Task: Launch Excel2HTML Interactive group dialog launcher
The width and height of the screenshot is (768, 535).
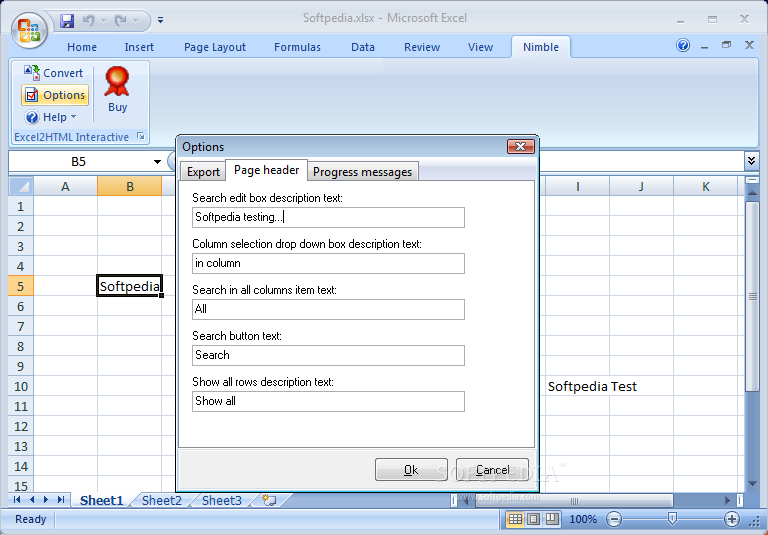Action: 141,136
